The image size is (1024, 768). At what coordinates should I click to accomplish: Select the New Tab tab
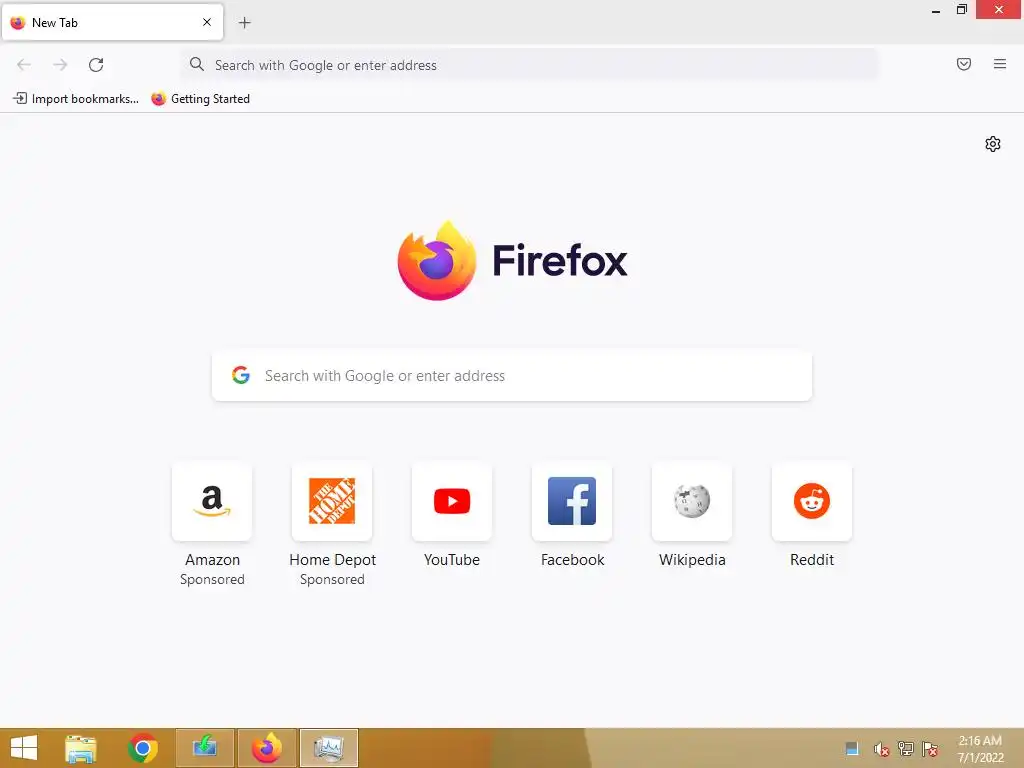pyautogui.click(x=112, y=22)
